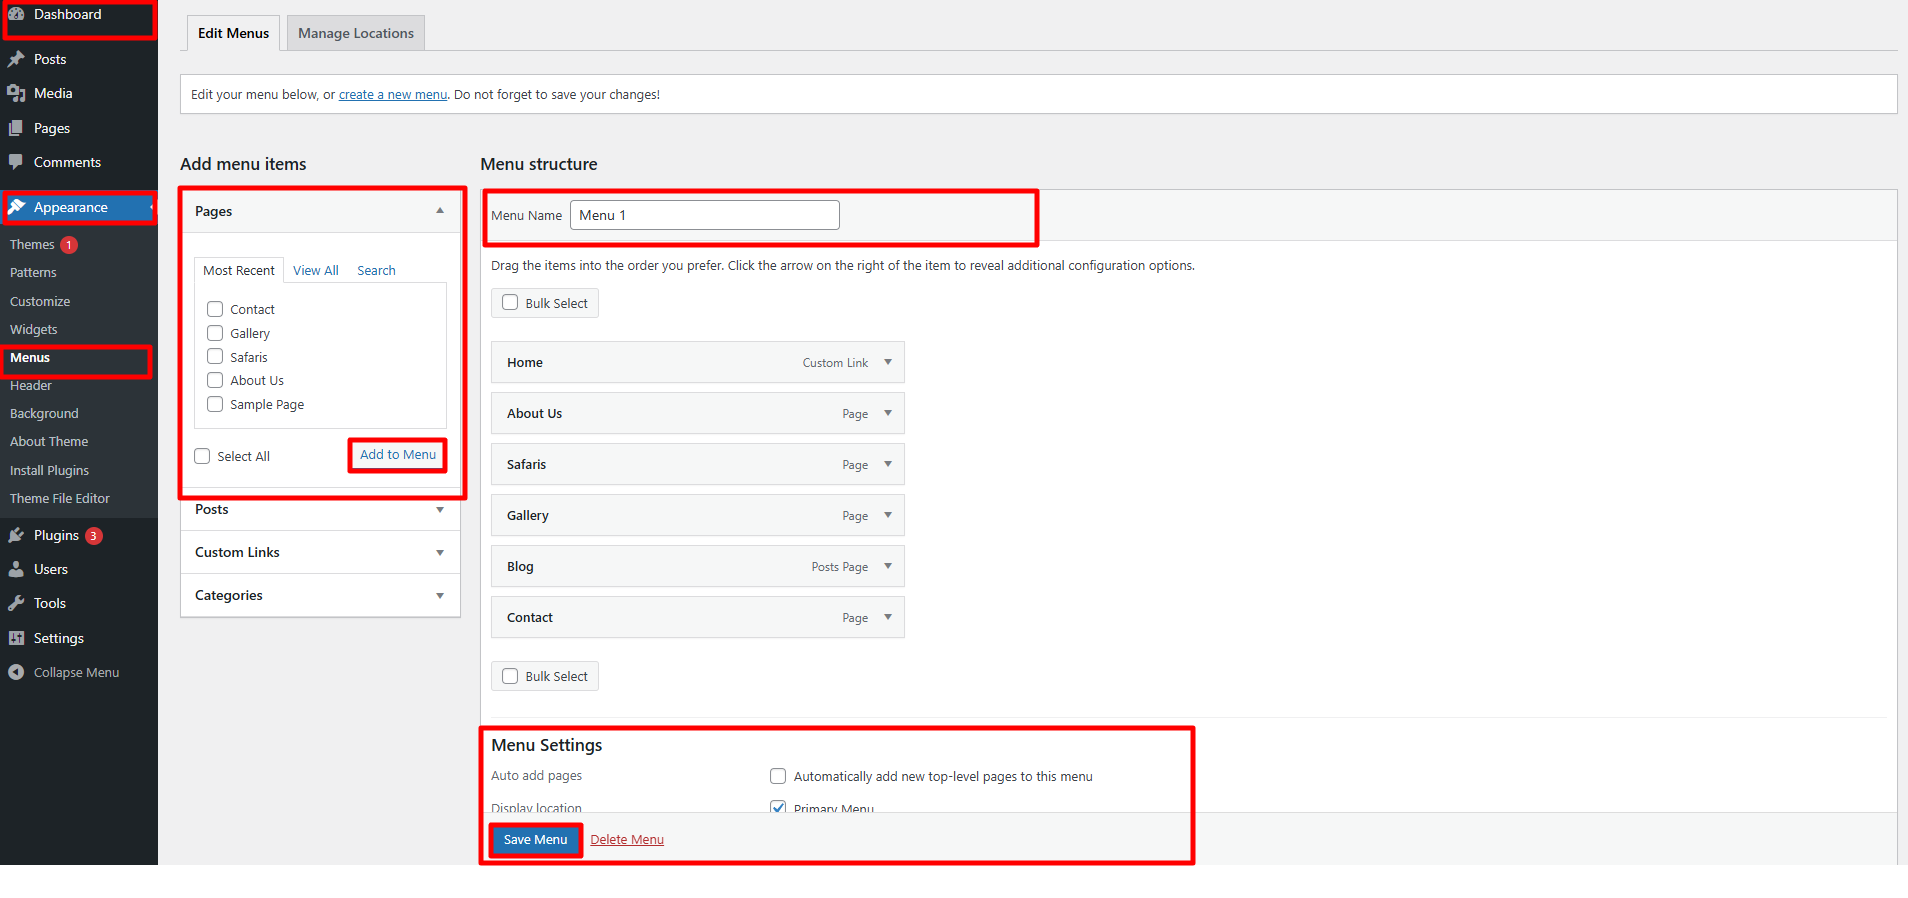The width and height of the screenshot is (1908, 898).
Task: Open the Customize submenu item
Action: pyautogui.click(x=40, y=301)
